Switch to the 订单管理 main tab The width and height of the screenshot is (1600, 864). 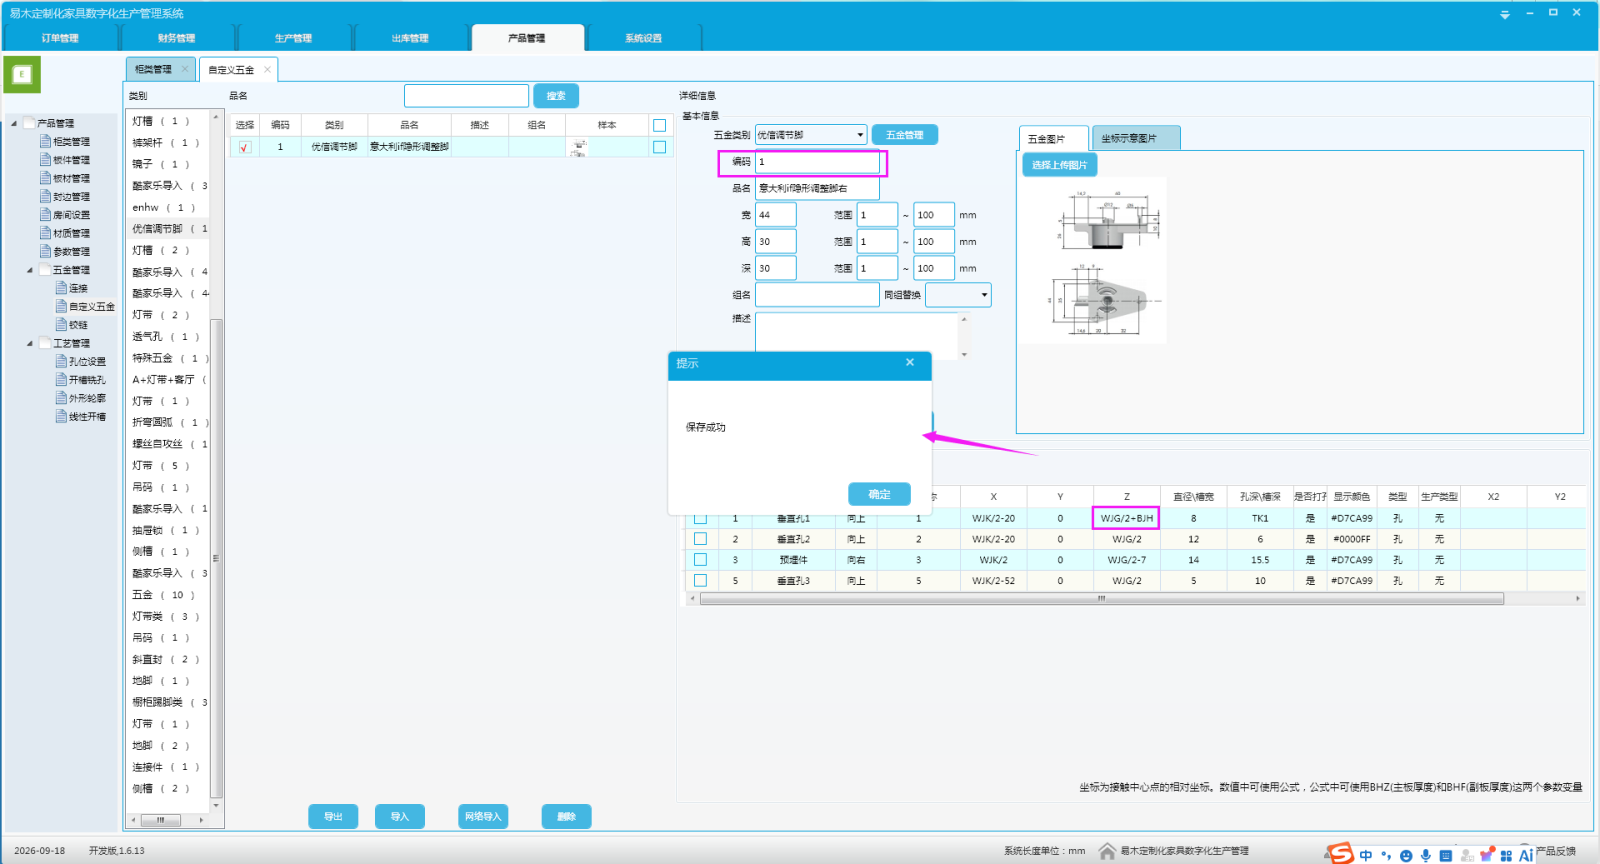click(60, 38)
